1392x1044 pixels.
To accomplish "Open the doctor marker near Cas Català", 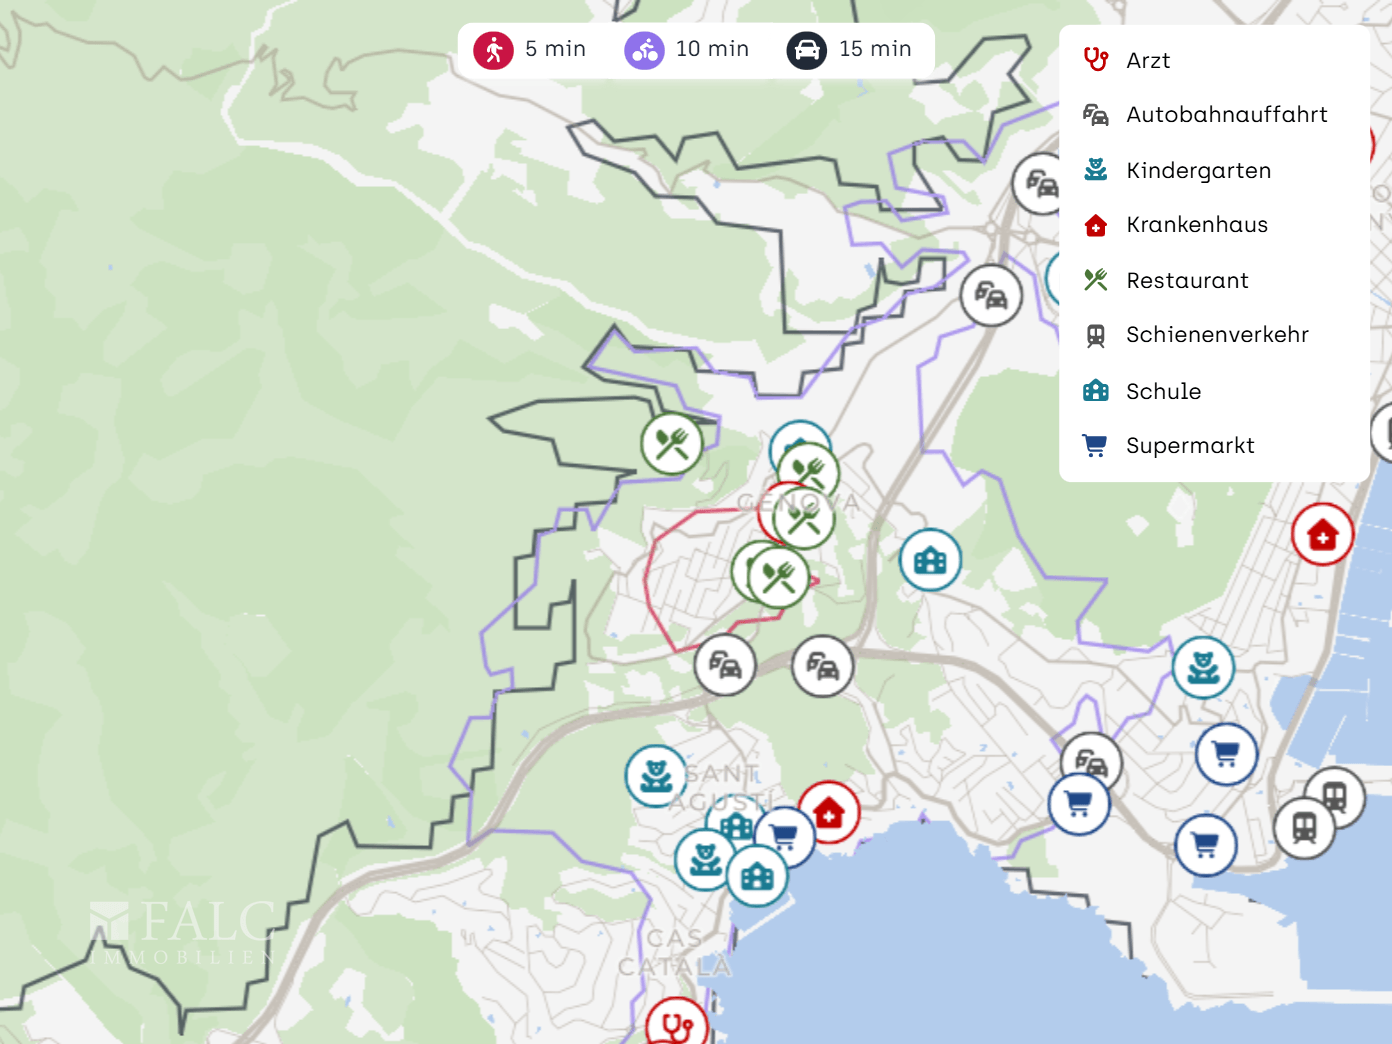I will [x=677, y=1026].
